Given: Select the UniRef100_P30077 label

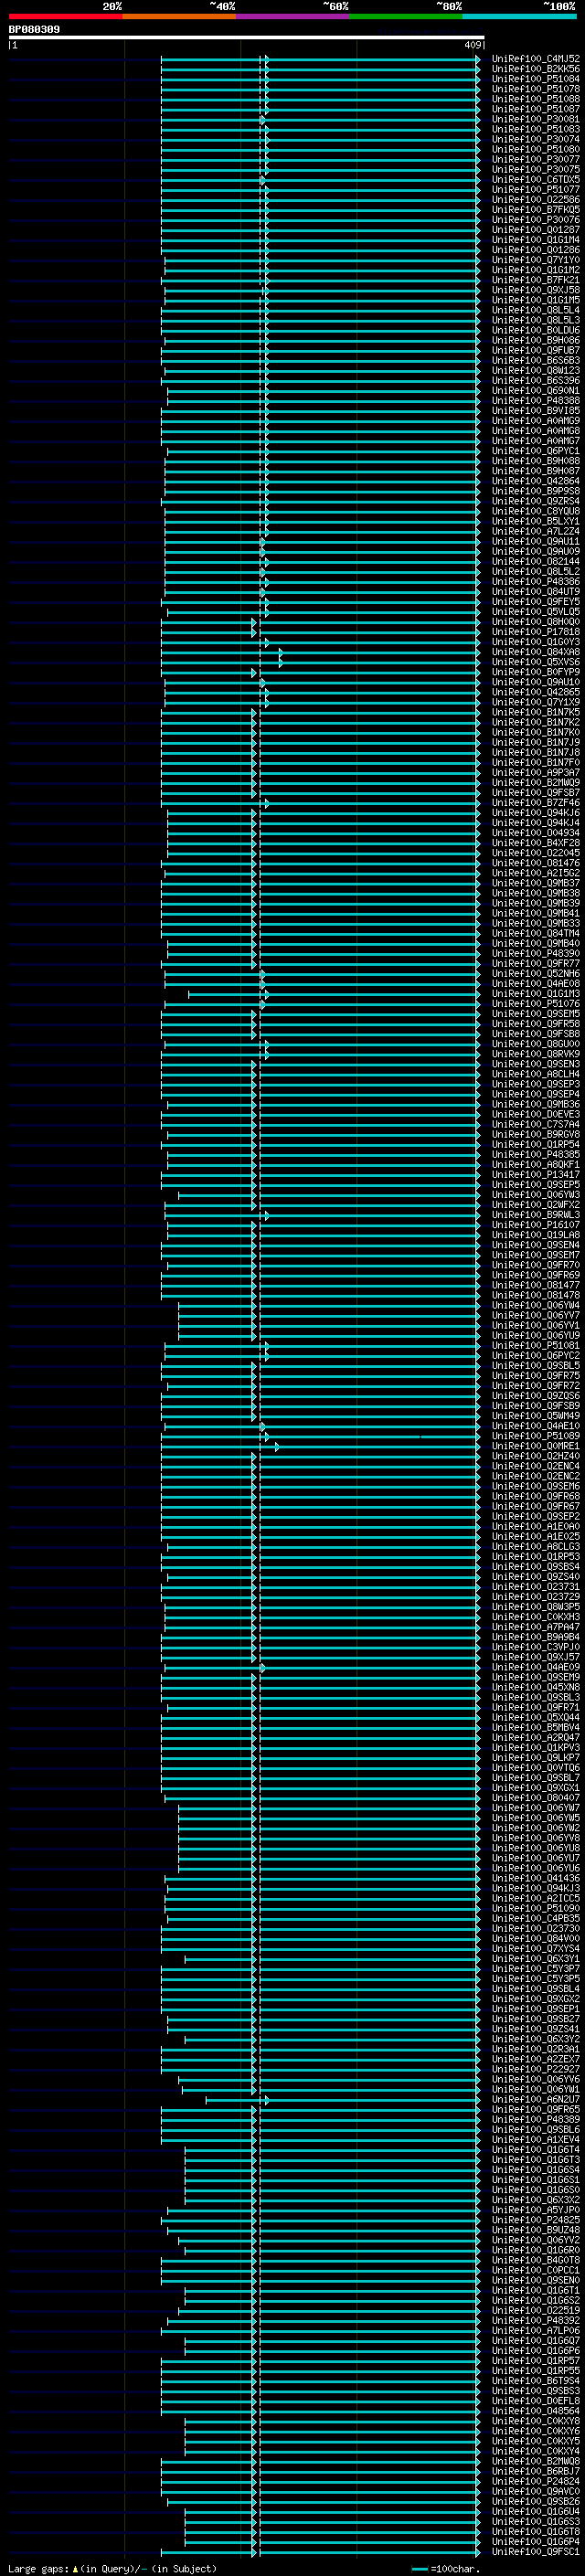Looking at the screenshot, I should (536, 159).
